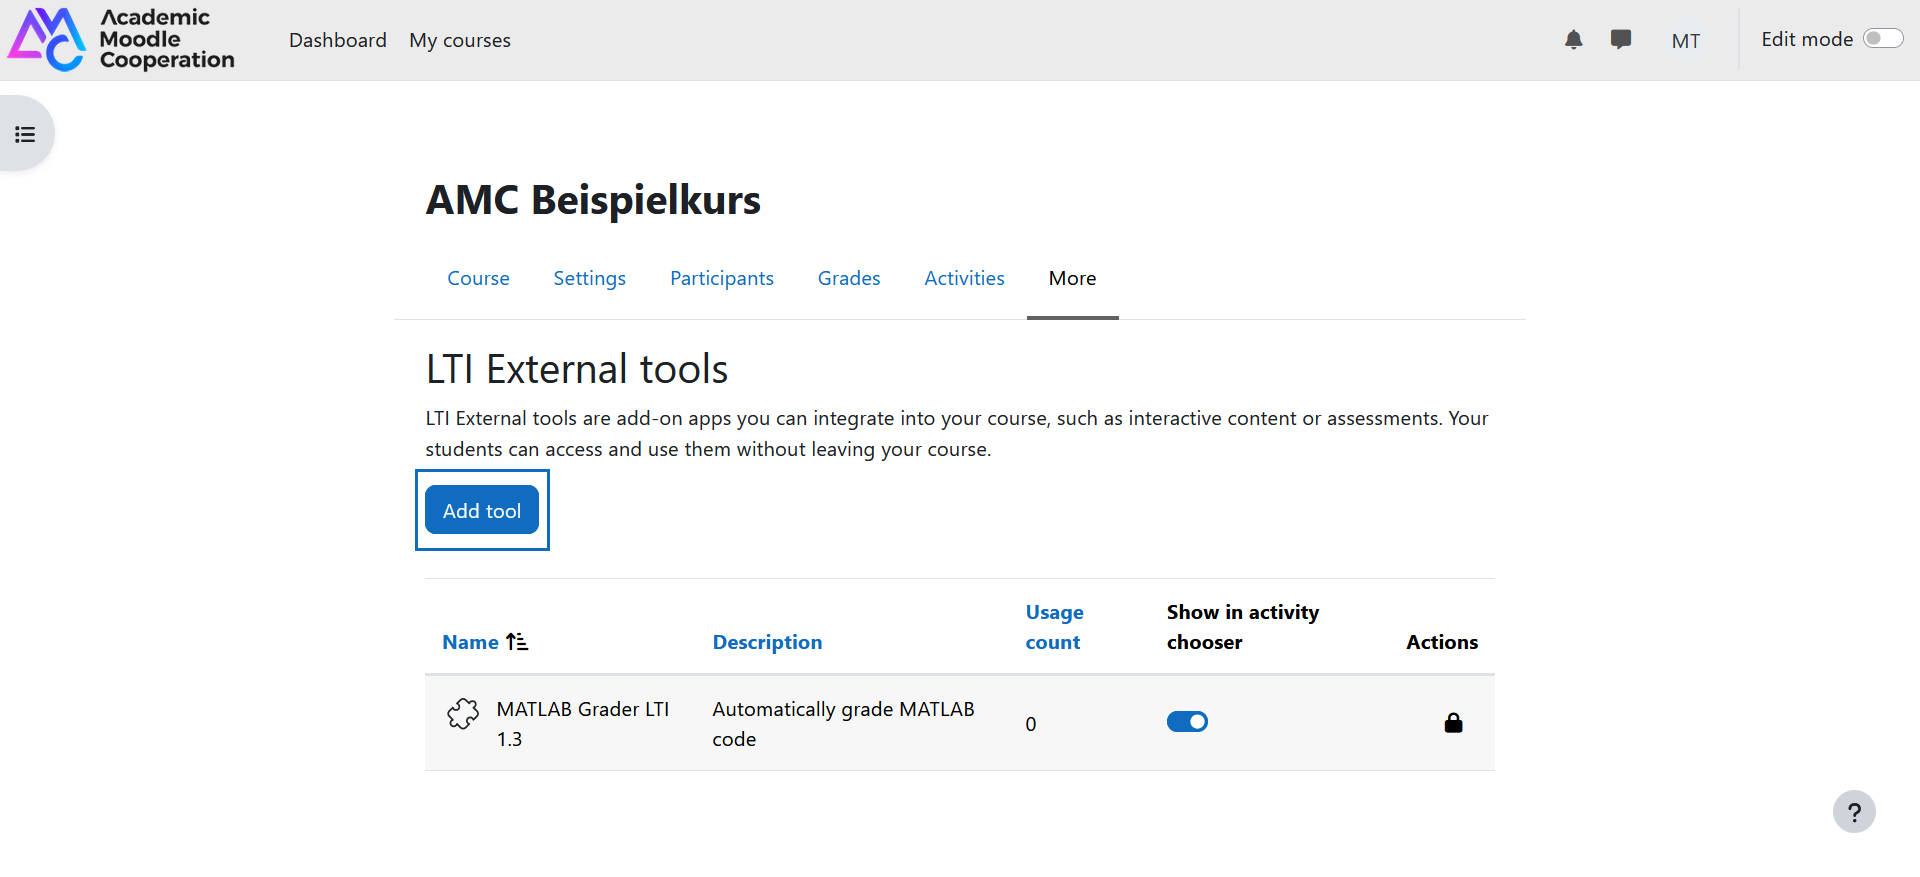Click the puzzle icon beside MATLAB Grader
1920x877 pixels.
(x=463, y=713)
